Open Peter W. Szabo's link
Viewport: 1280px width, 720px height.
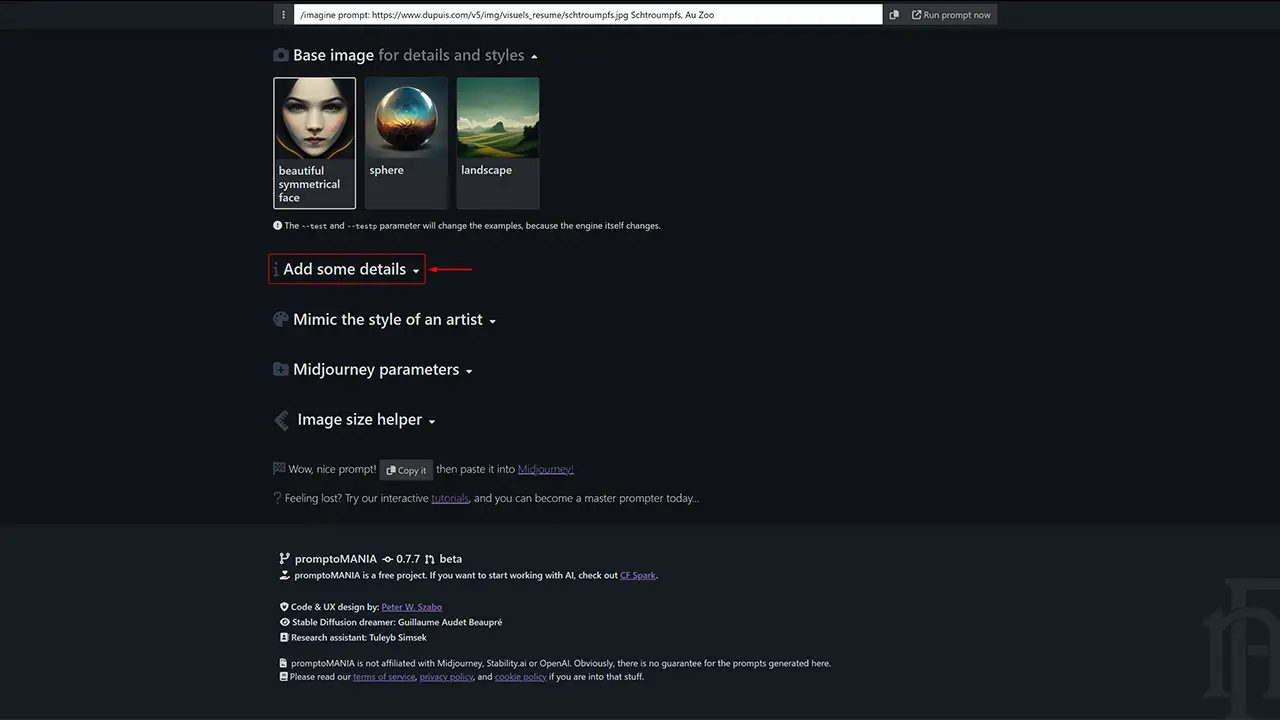click(411, 607)
